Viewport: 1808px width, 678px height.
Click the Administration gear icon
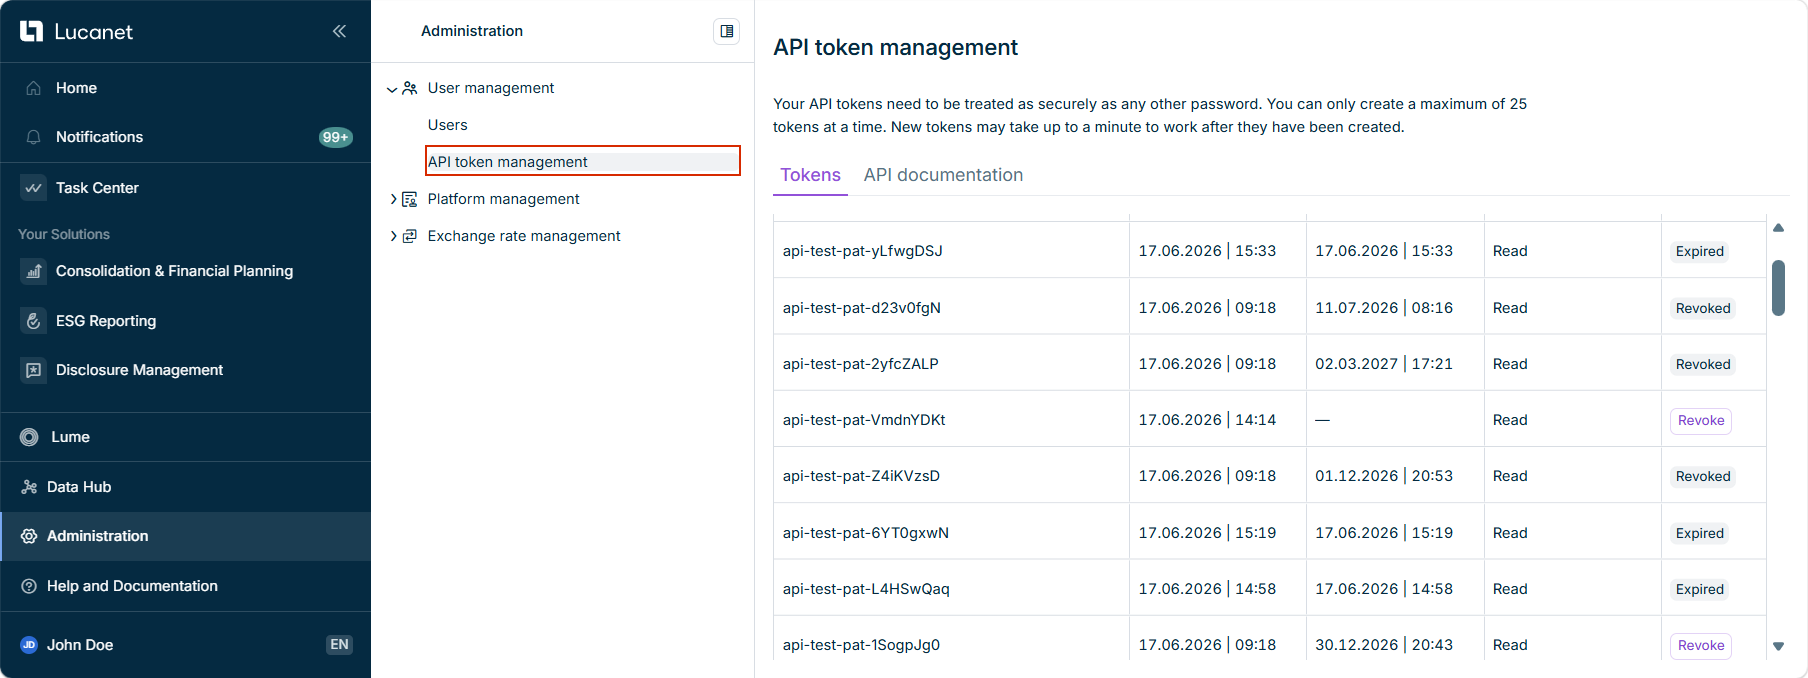point(29,536)
